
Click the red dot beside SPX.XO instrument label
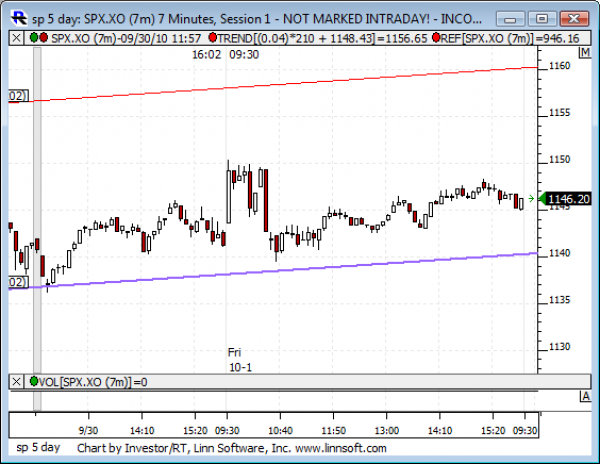[x=44, y=37]
